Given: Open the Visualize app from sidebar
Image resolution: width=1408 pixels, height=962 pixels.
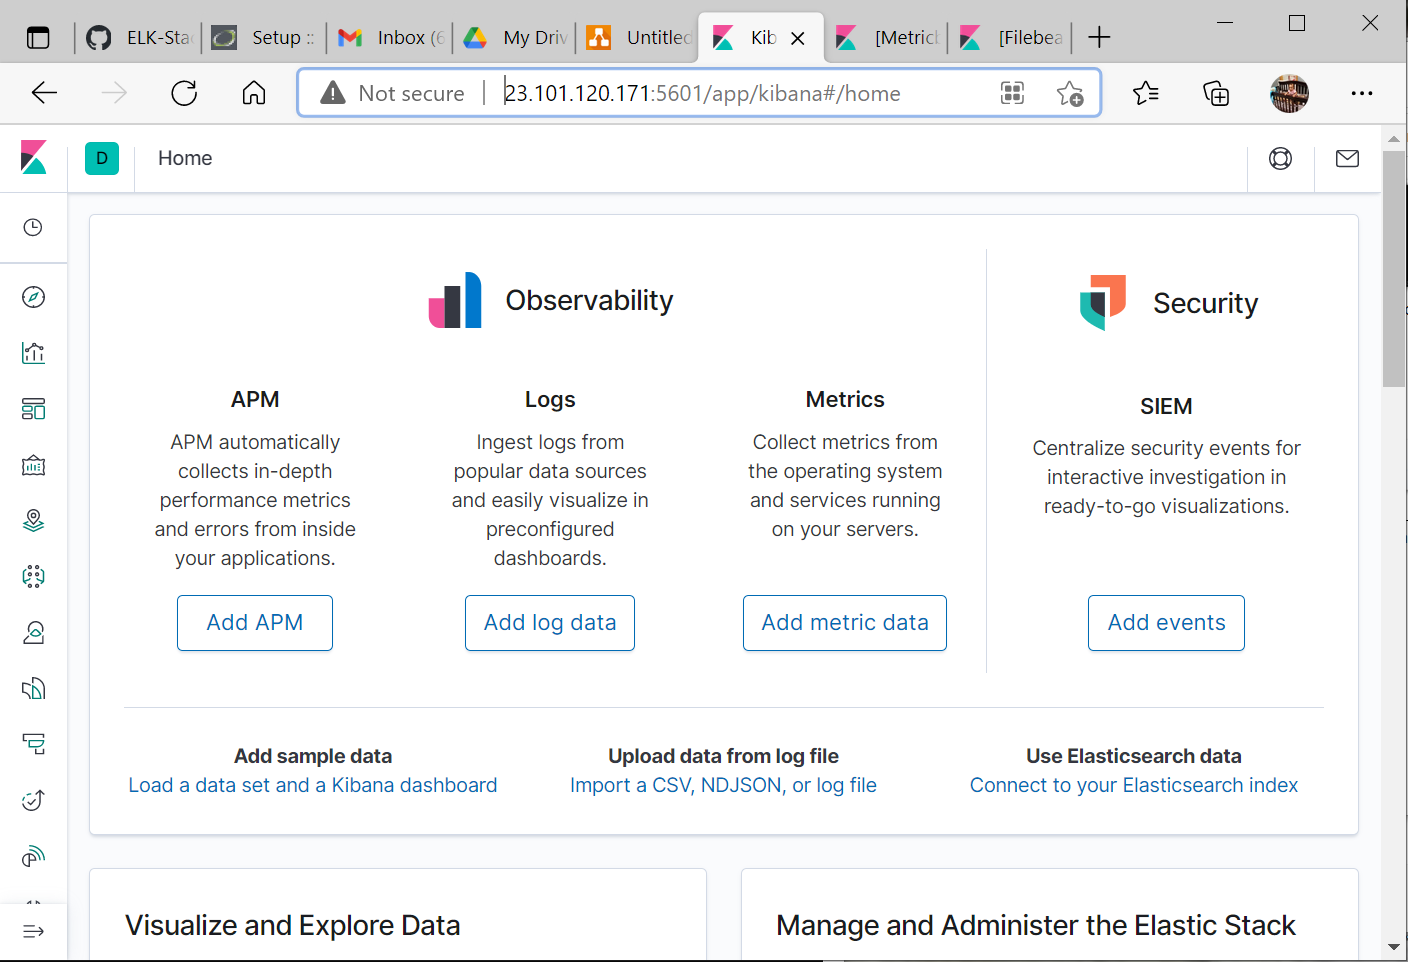Looking at the screenshot, I should [33, 352].
